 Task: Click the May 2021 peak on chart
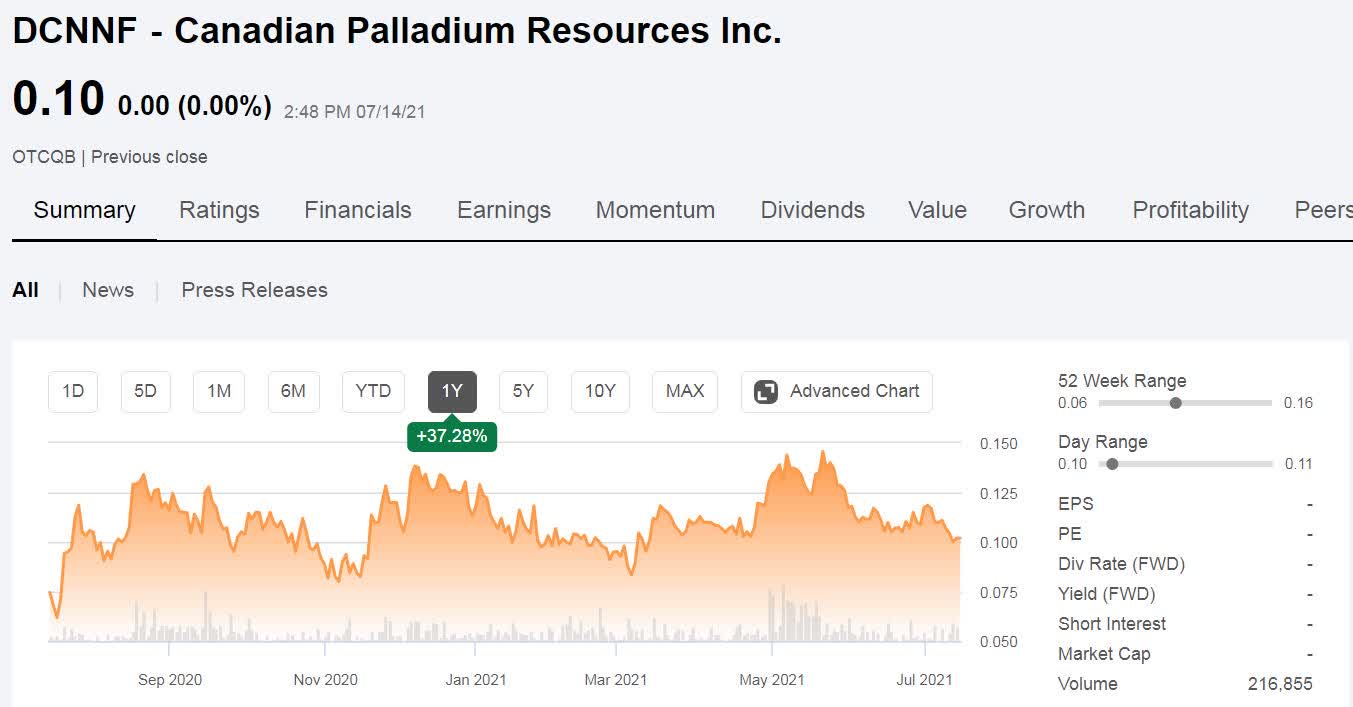(x=823, y=452)
